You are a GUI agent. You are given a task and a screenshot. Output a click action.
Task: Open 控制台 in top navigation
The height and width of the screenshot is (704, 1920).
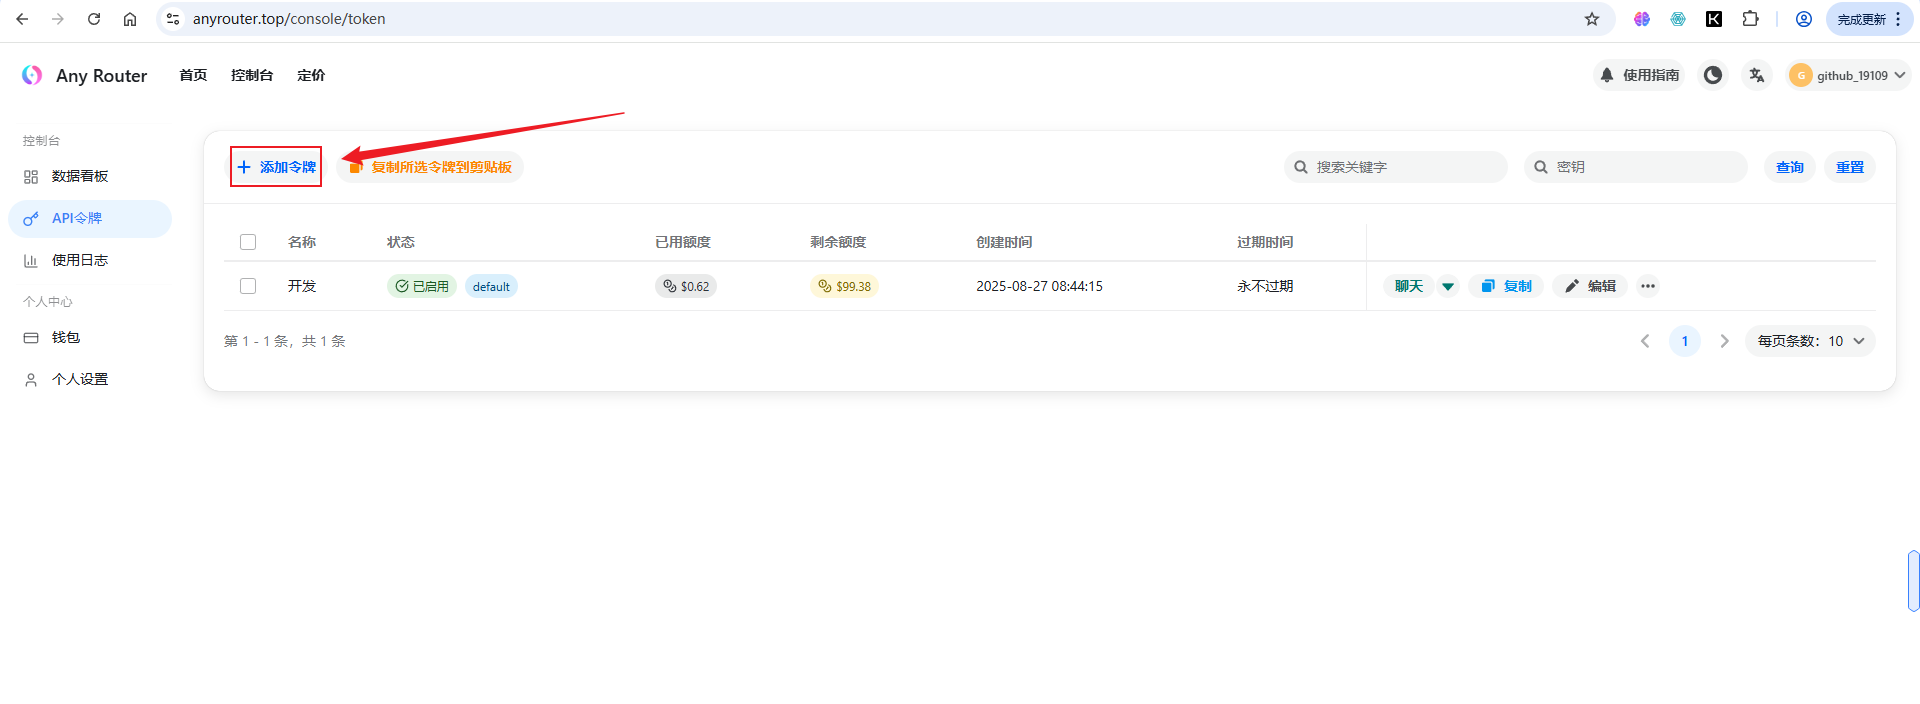coord(252,75)
